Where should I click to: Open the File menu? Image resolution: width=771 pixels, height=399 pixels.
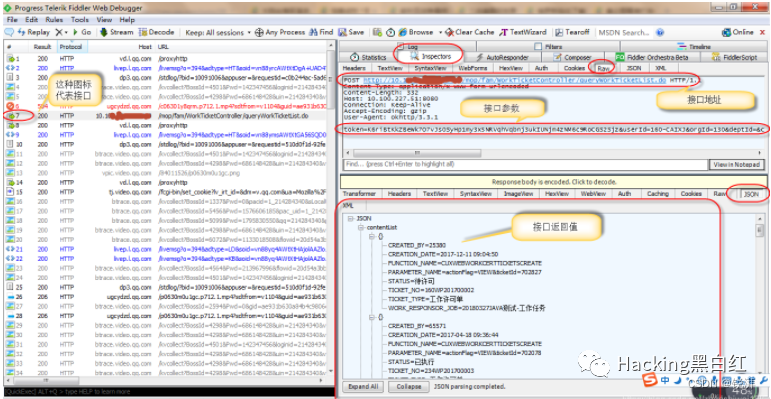tap(12, 20)
